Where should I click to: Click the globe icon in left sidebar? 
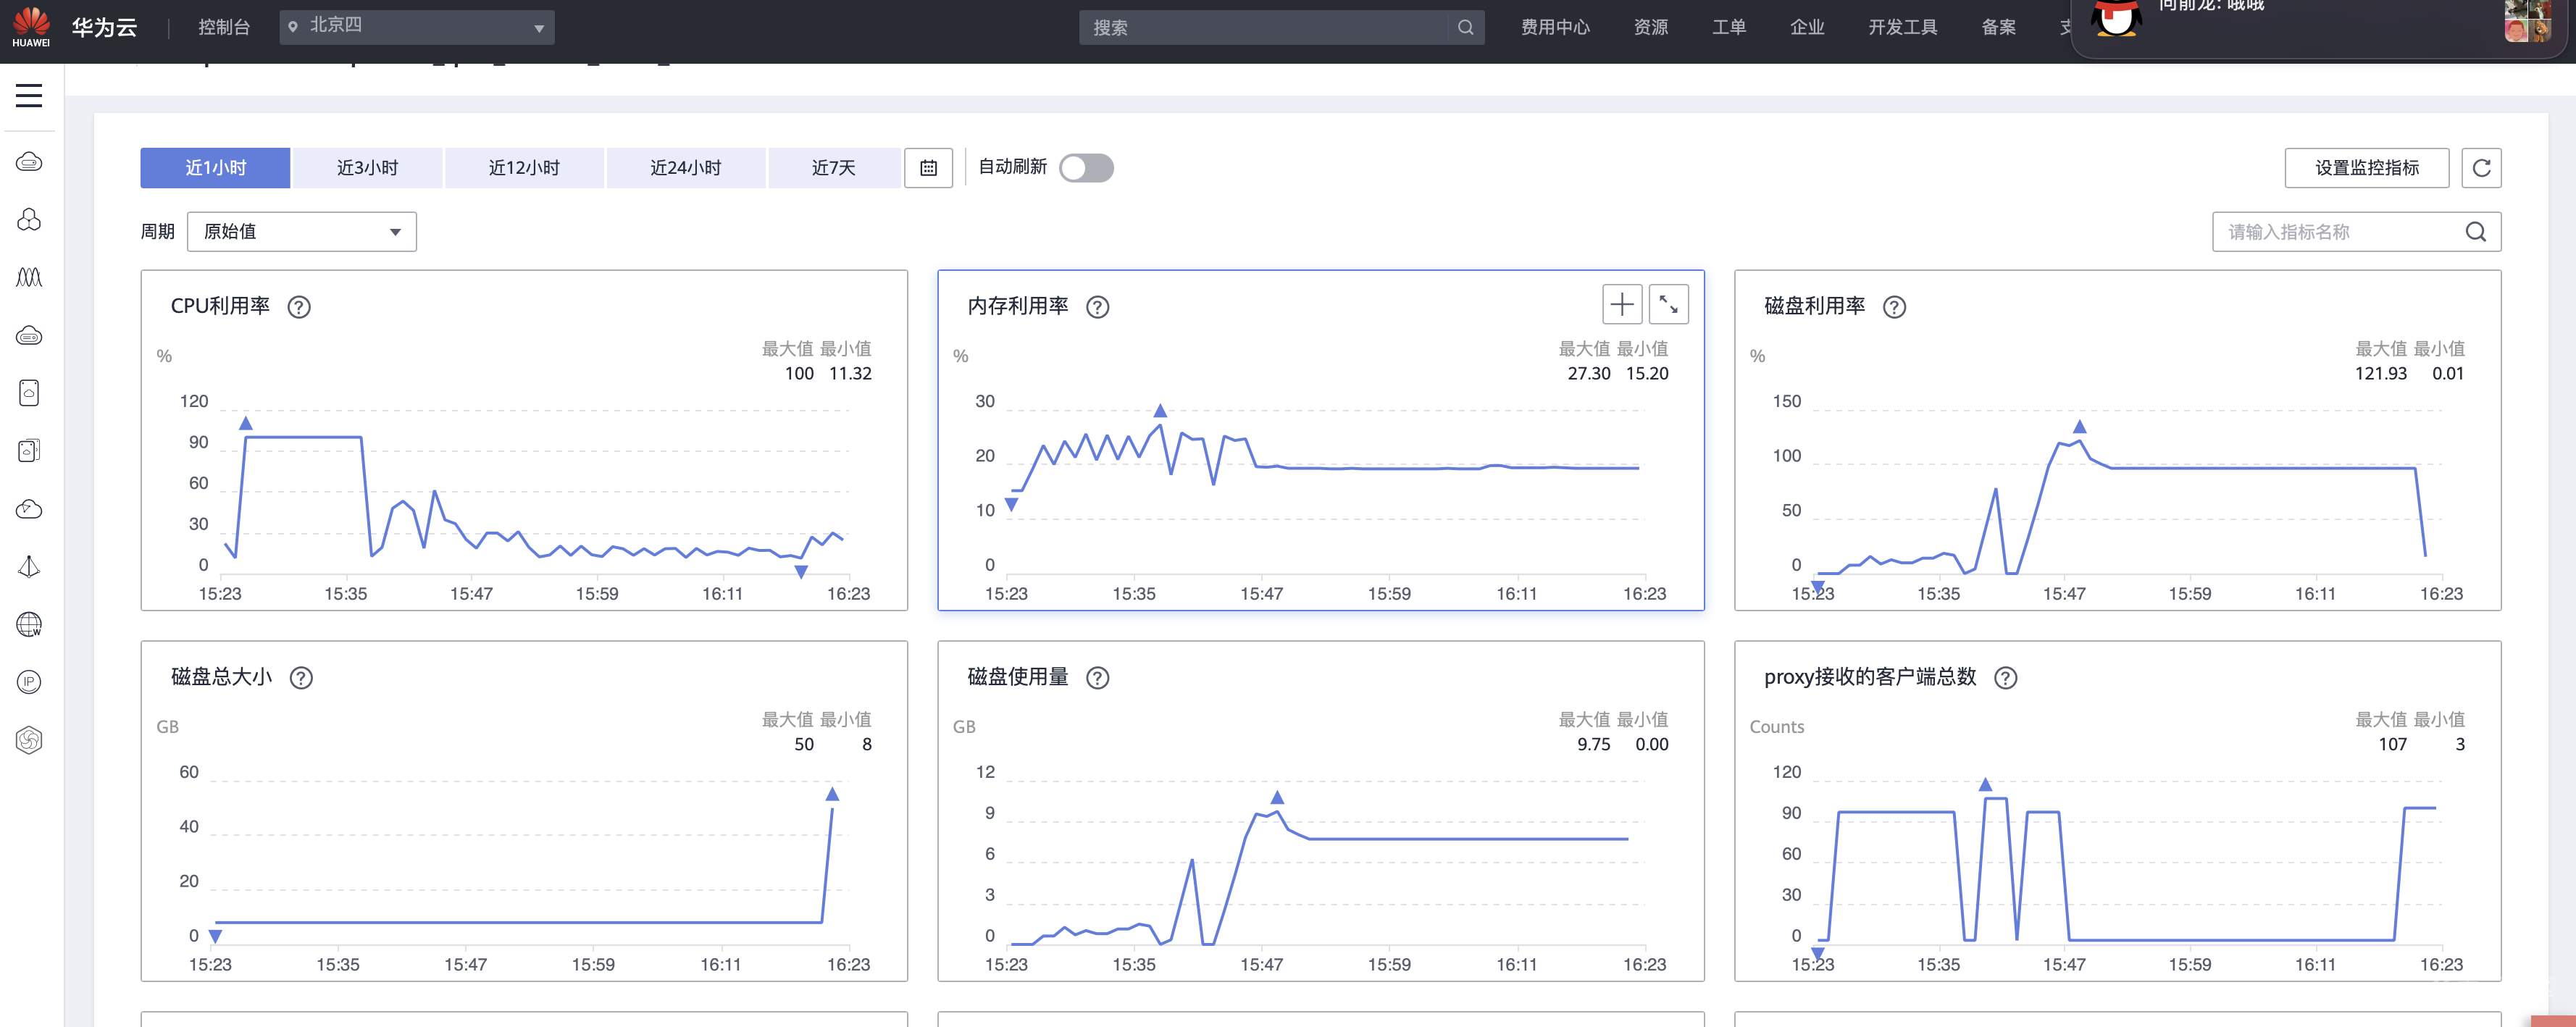pos(29,625)
